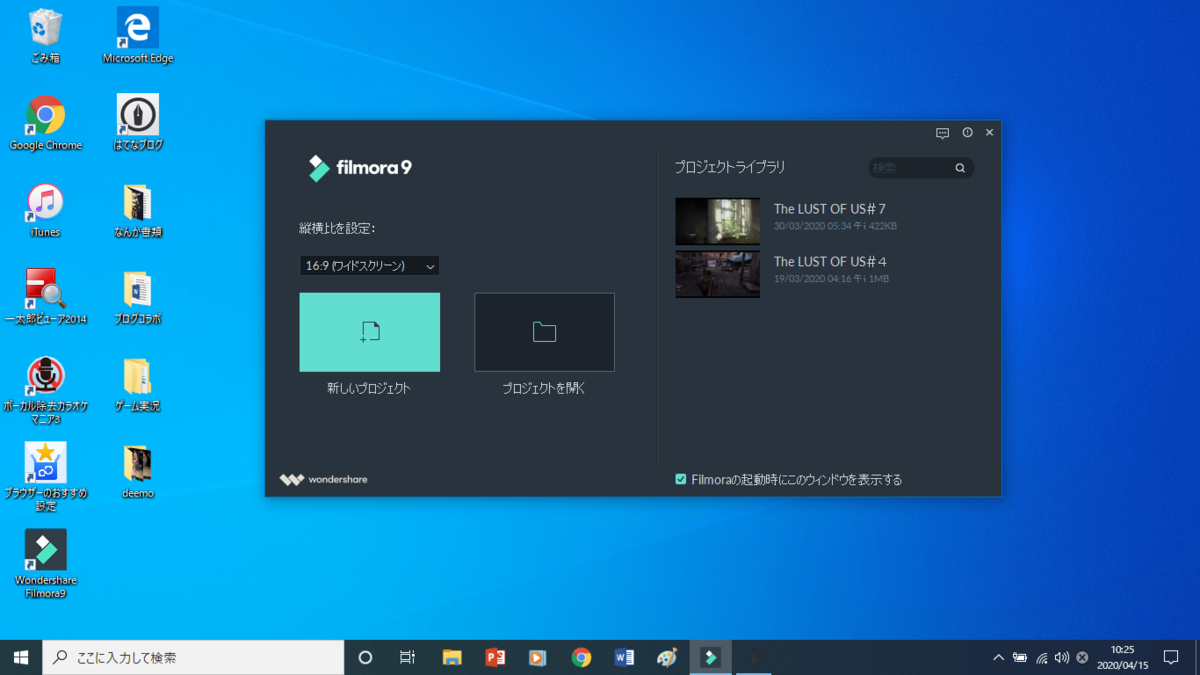
Task: Open Cortana circle on taskbar
Action: [365, 657]
